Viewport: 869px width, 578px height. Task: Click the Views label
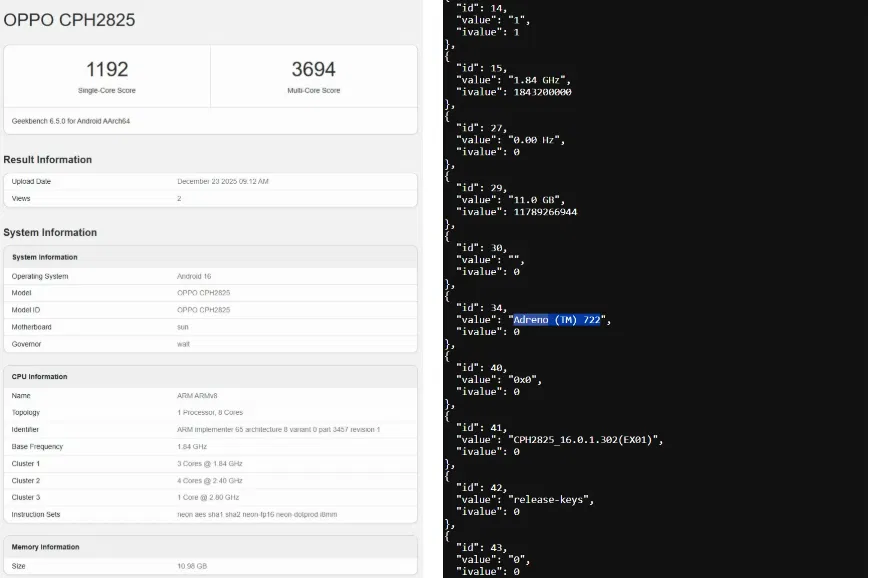[x=21, y=198]
